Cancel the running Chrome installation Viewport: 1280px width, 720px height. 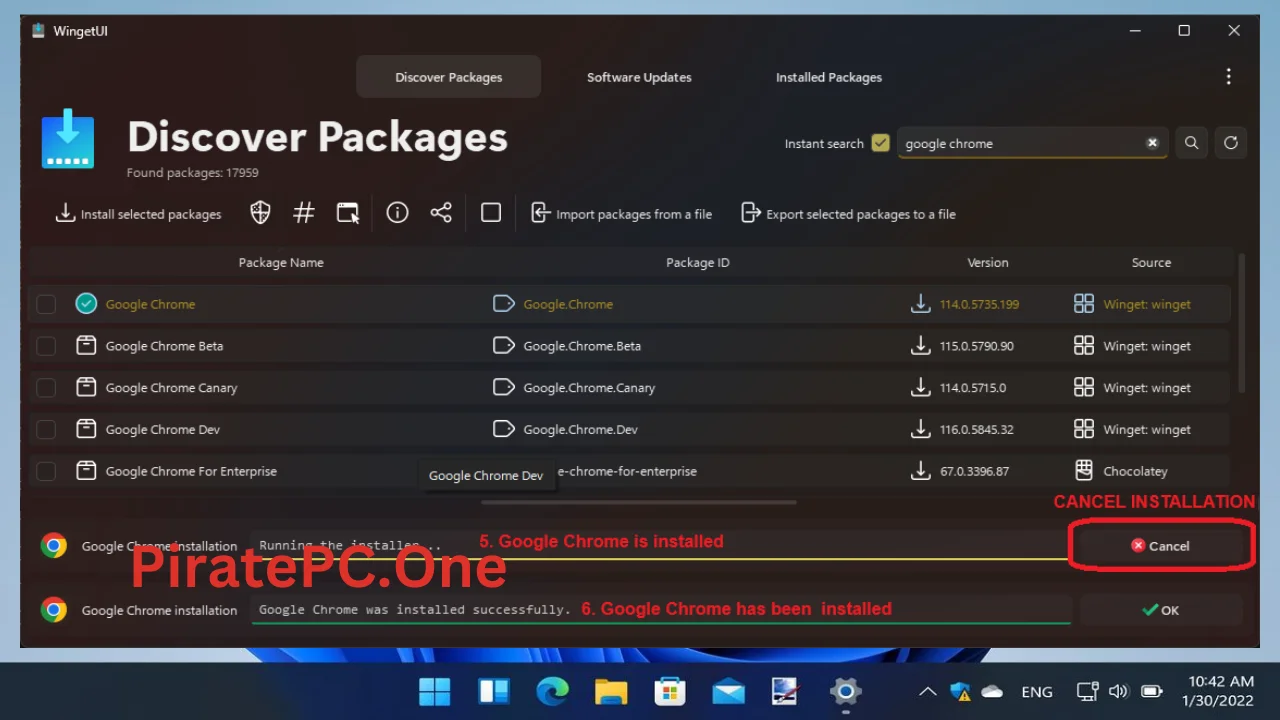click(1160, 546)
